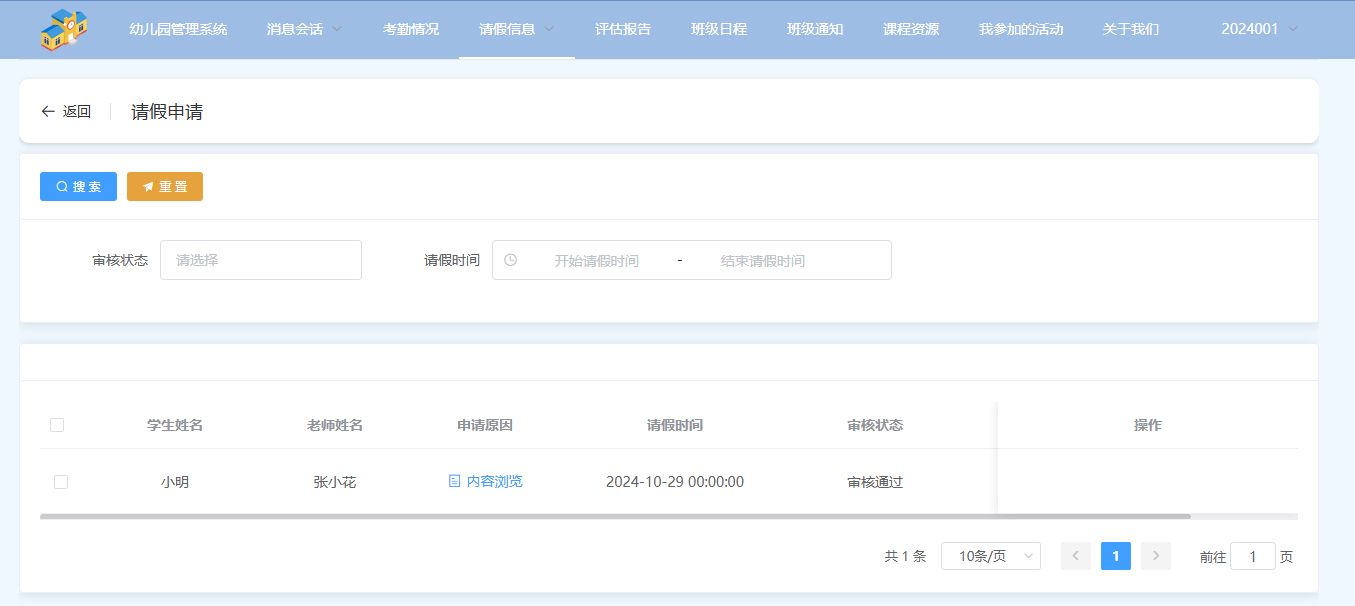Click the 学生姓名 column header
Viewport: 1355px width, 606px height.
click(x=175, y=425)
